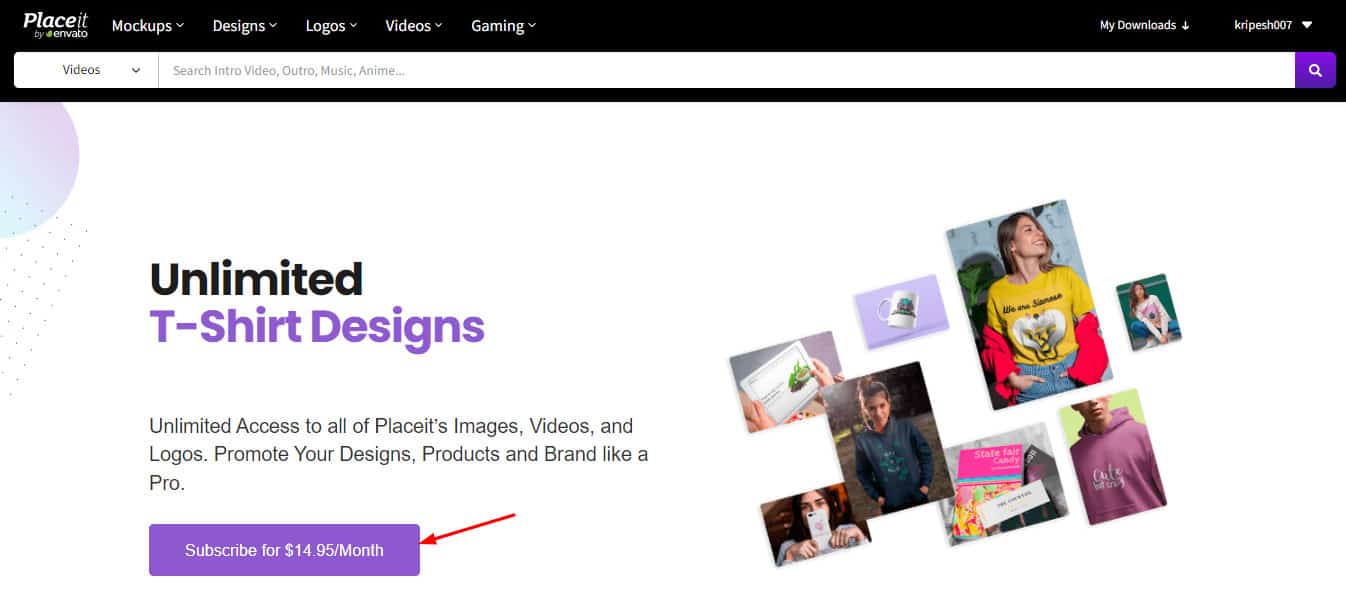Screen dimensions: 1346x612
Task: Show the Videos navigation menu
Action: tap(414, 26)
